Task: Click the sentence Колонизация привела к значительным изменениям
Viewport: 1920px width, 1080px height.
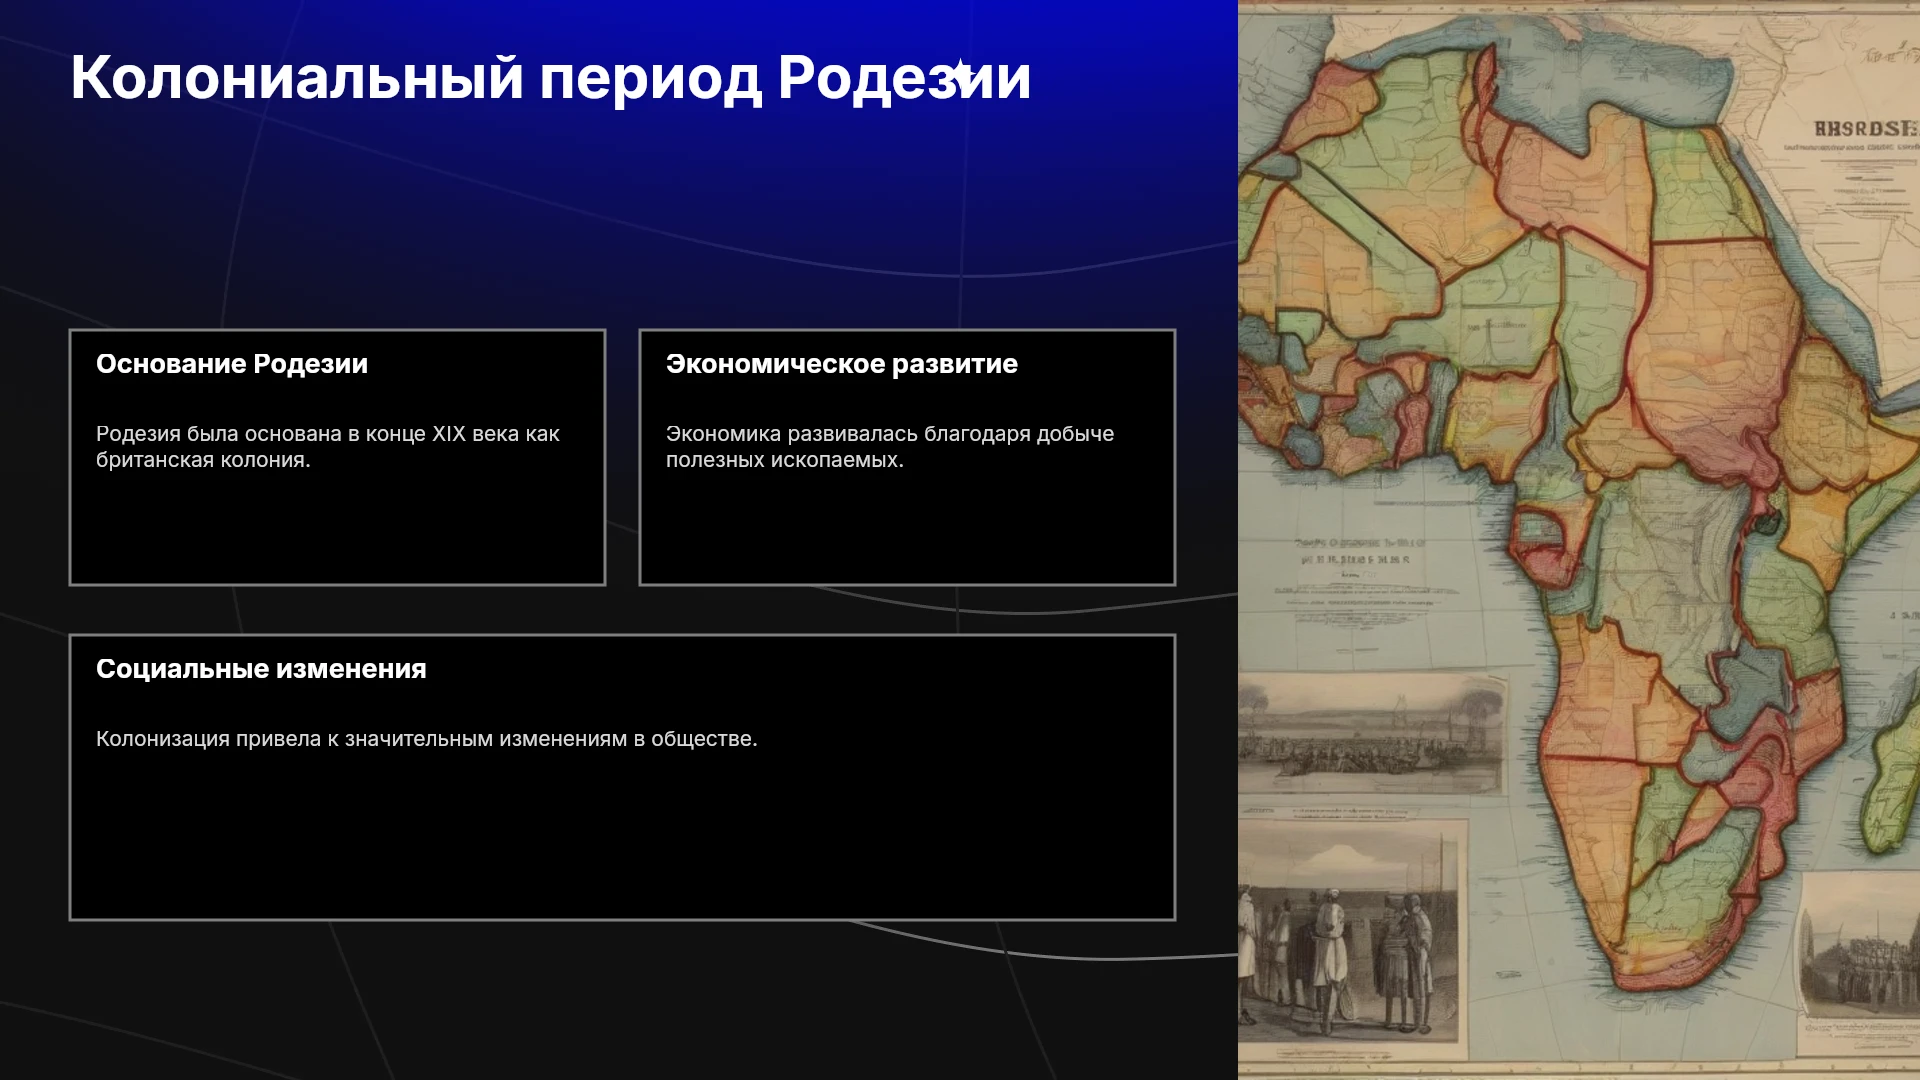Action: pyautogui.click(x=427, y=739)
